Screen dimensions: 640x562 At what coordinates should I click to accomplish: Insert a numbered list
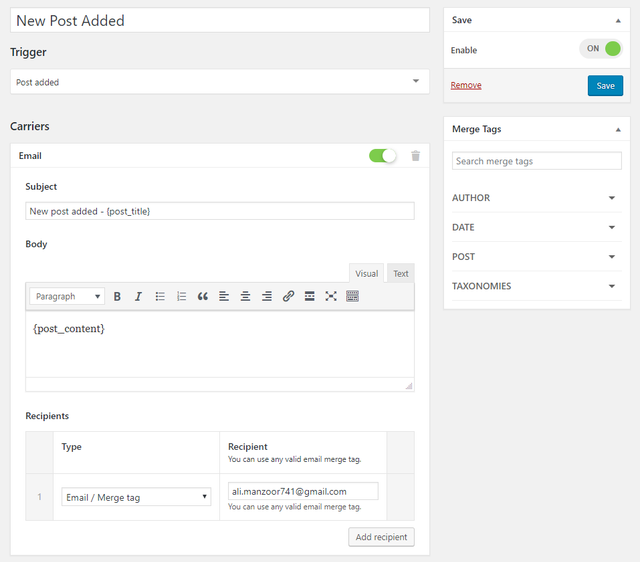(x=181, y=296)
